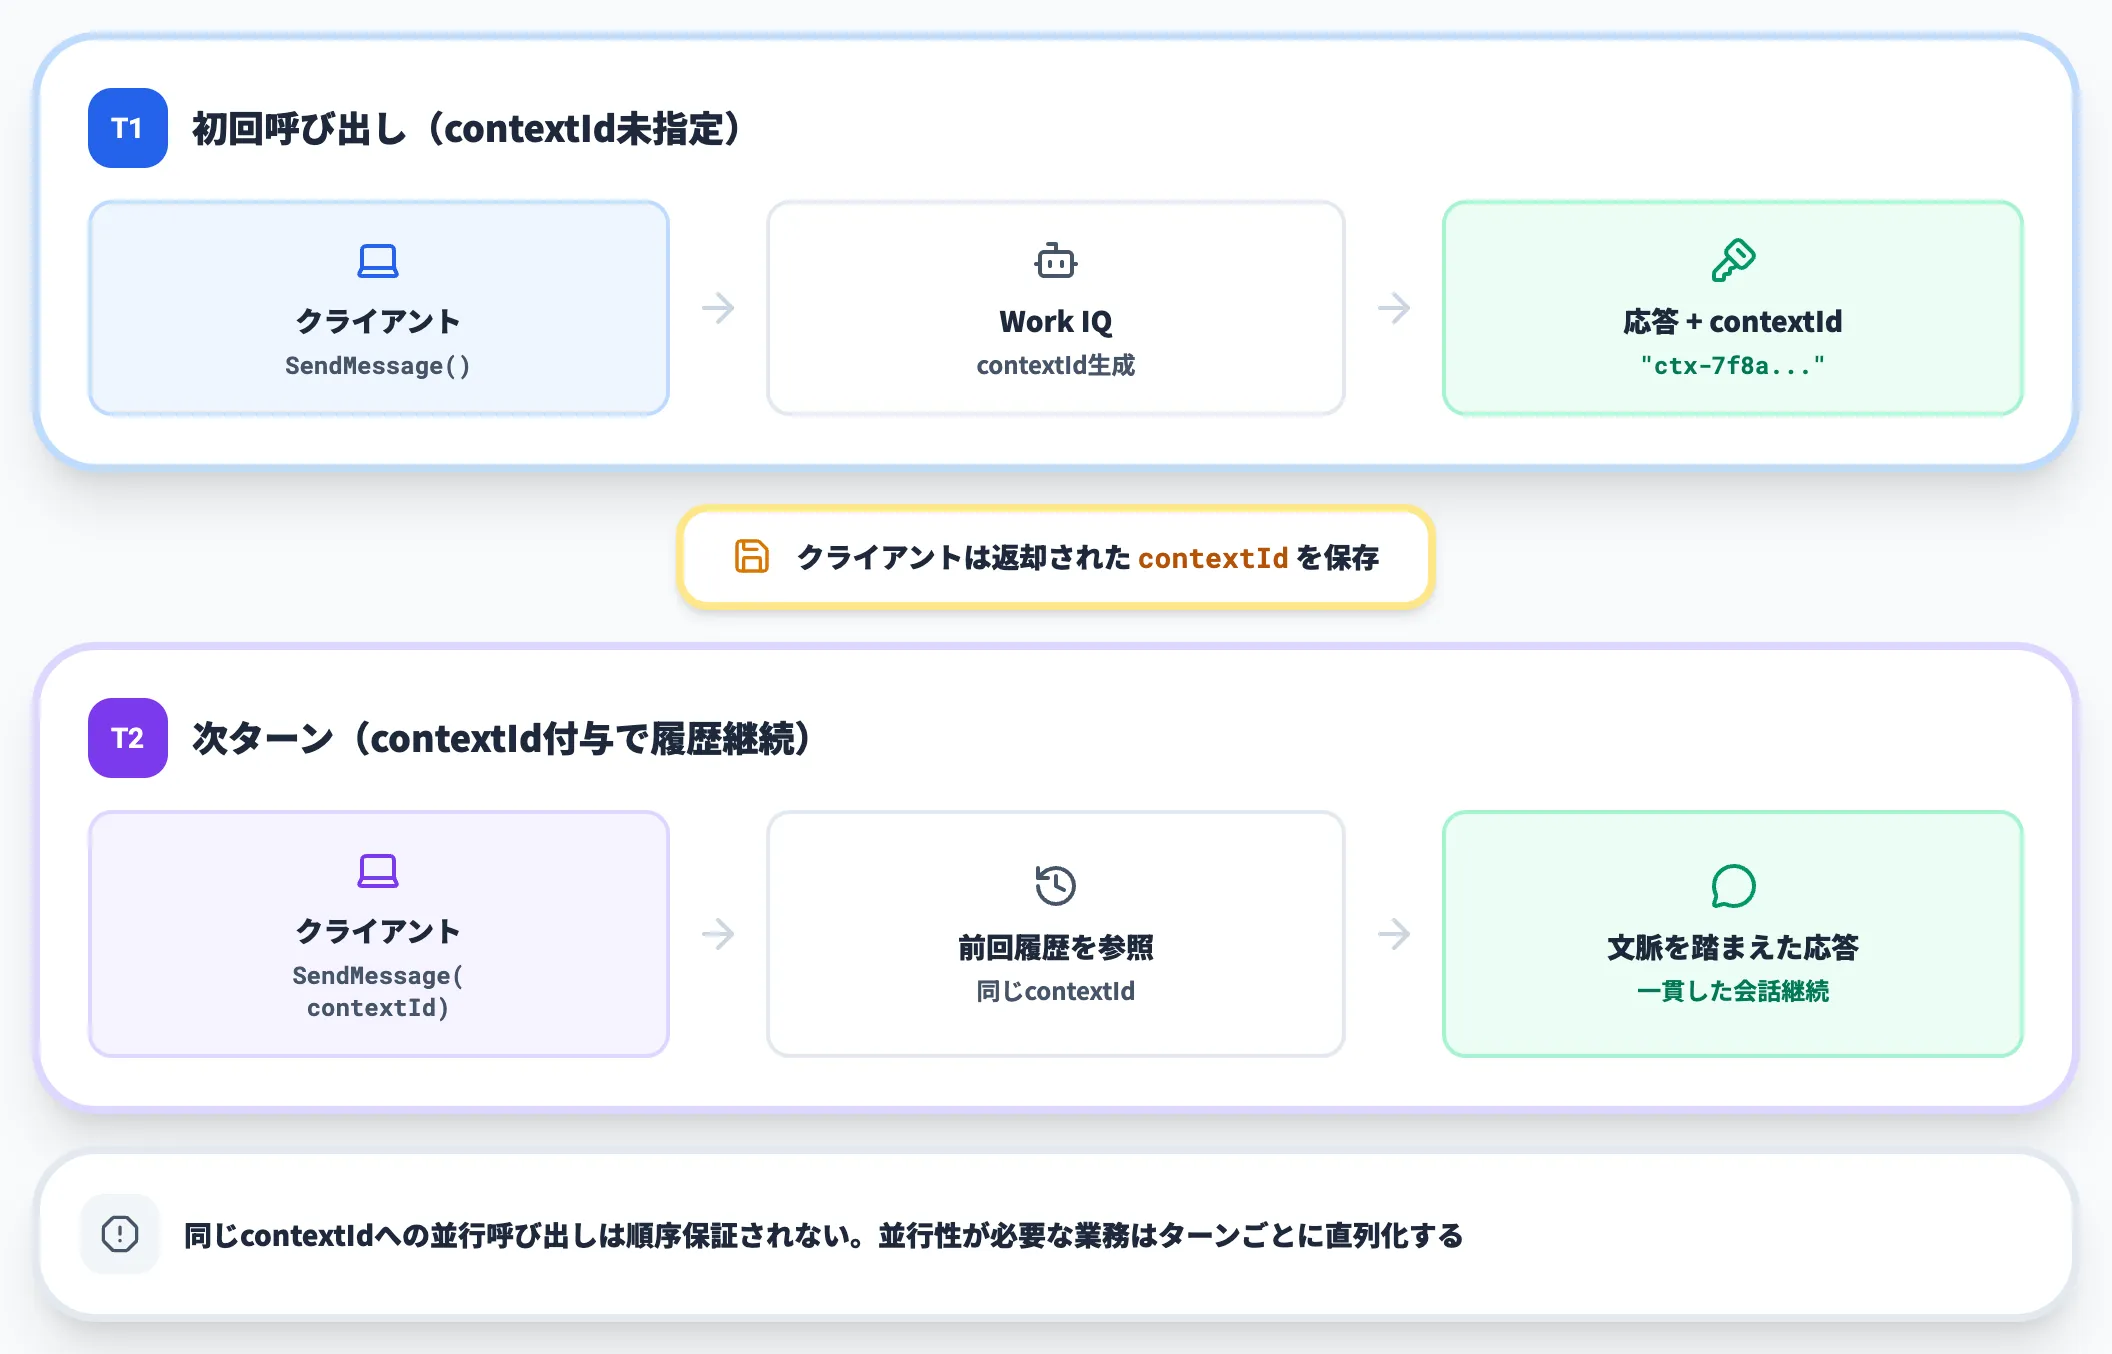The image size is (2112, 1354).
Task: Click the Work IQ title
Action: click(x=1055, y=321)
